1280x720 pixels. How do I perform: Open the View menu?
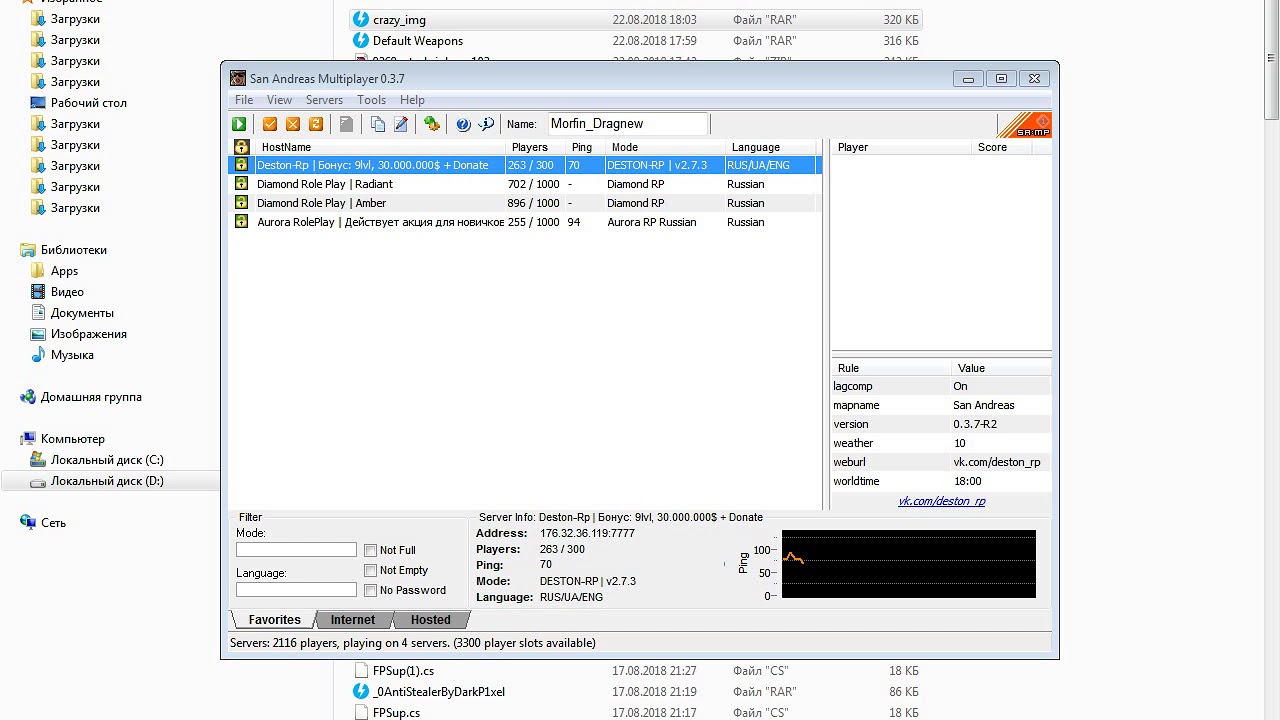pyautogui.click(x=280, y=100)
